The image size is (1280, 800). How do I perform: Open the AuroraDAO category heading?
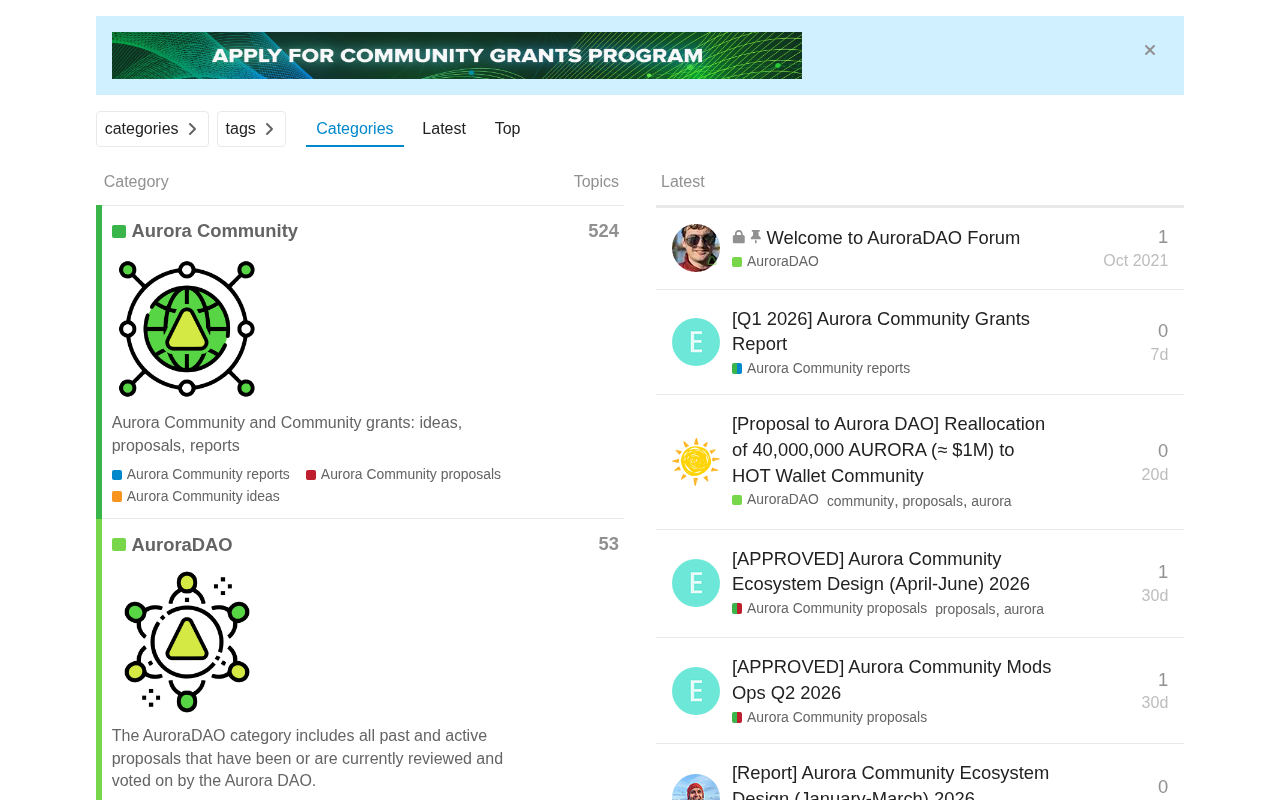pyautogui.click(x=182, y=545)
